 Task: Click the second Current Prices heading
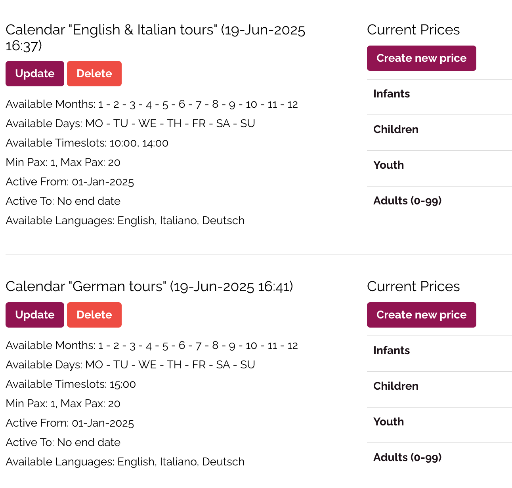click(x=413, y=286)
